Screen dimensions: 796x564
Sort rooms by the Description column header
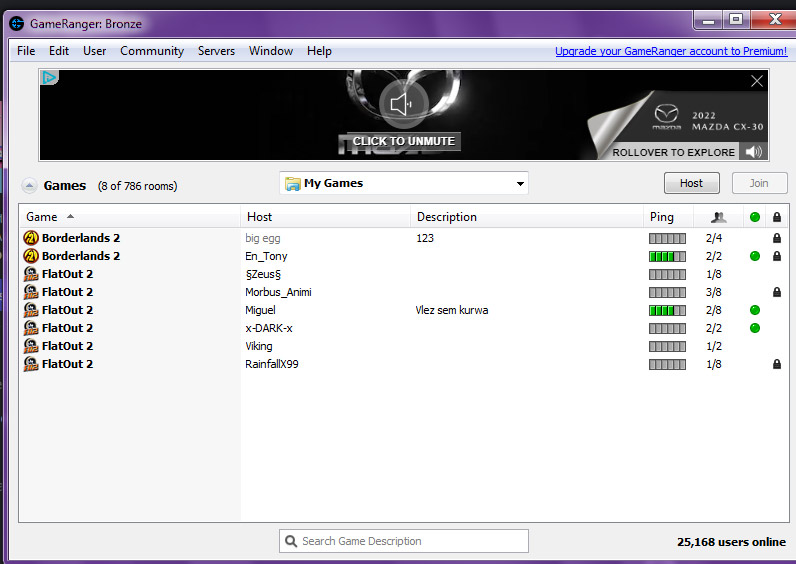coord(526,217)
